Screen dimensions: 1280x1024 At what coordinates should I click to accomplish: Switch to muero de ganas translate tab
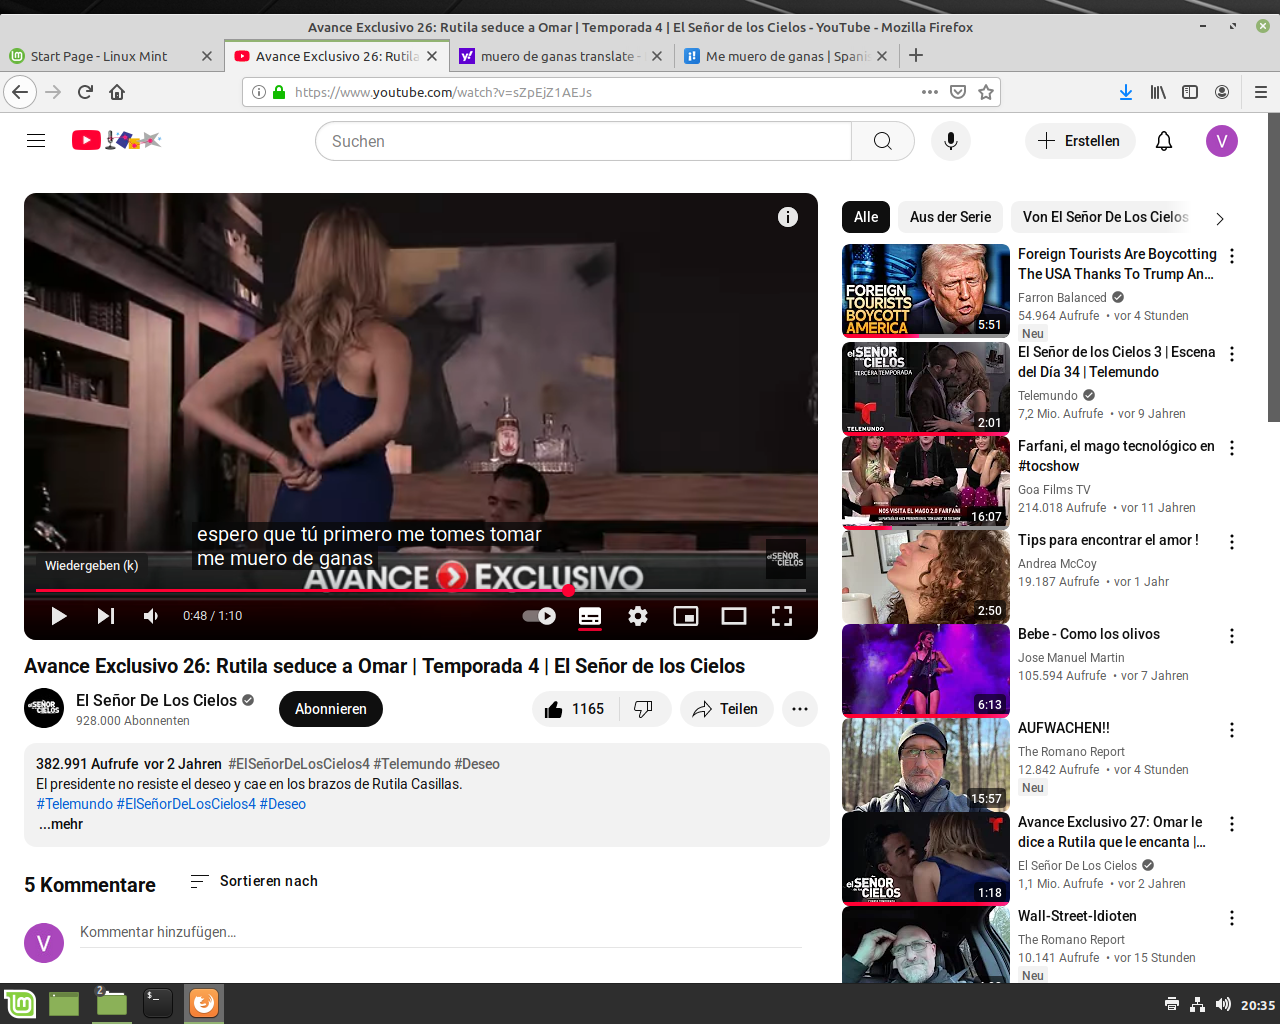561,56
